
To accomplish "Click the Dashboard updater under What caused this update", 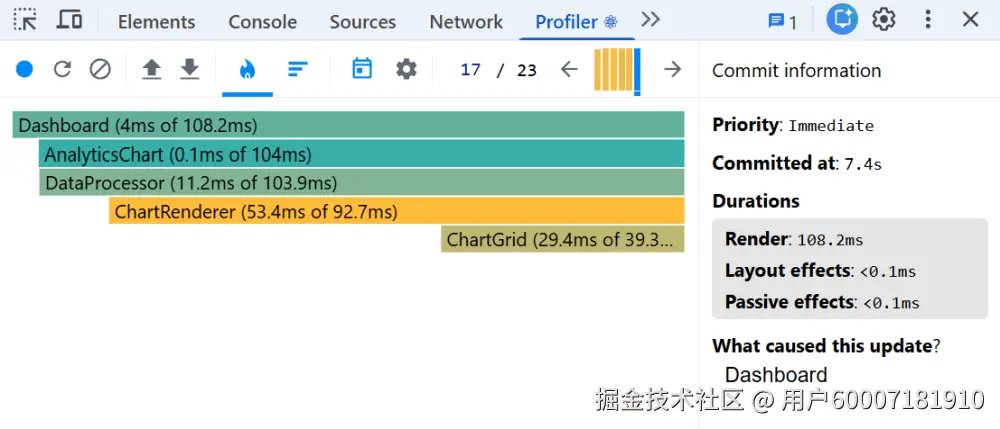I will (776, 375).
